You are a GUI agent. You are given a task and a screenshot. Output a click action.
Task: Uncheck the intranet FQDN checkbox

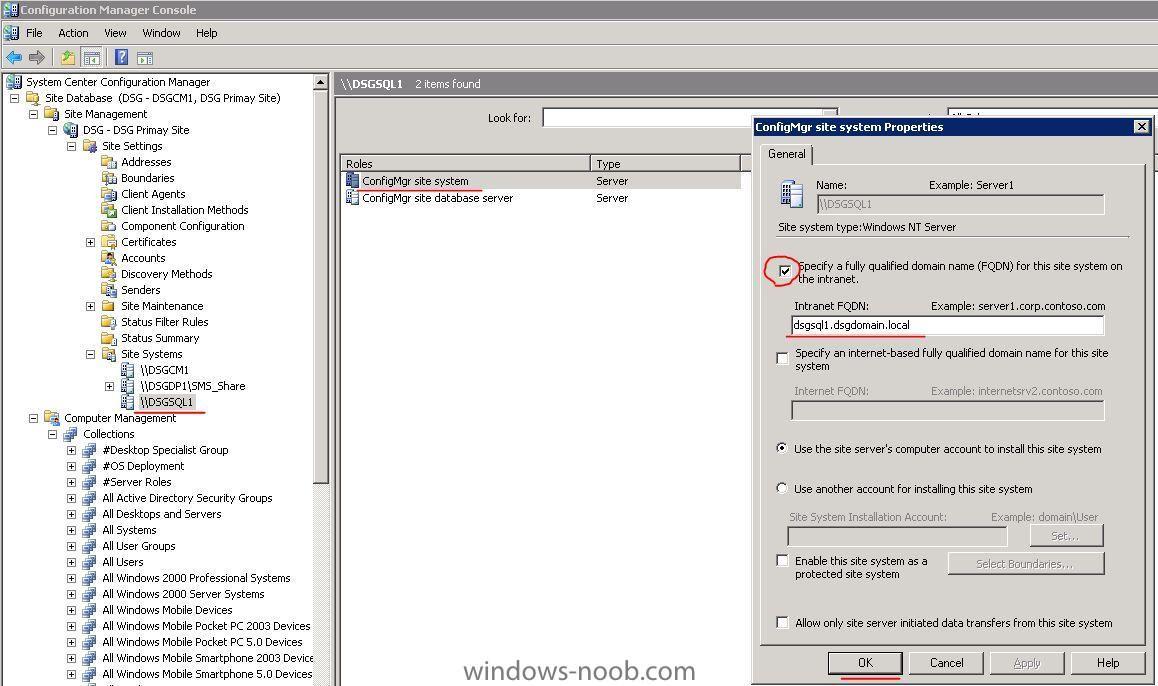[x=784, y=271]
